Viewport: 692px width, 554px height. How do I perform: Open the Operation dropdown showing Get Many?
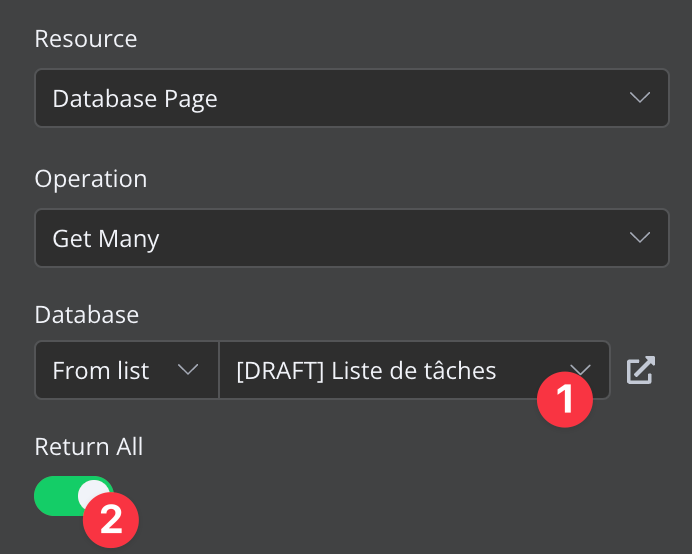coord(351,238)
